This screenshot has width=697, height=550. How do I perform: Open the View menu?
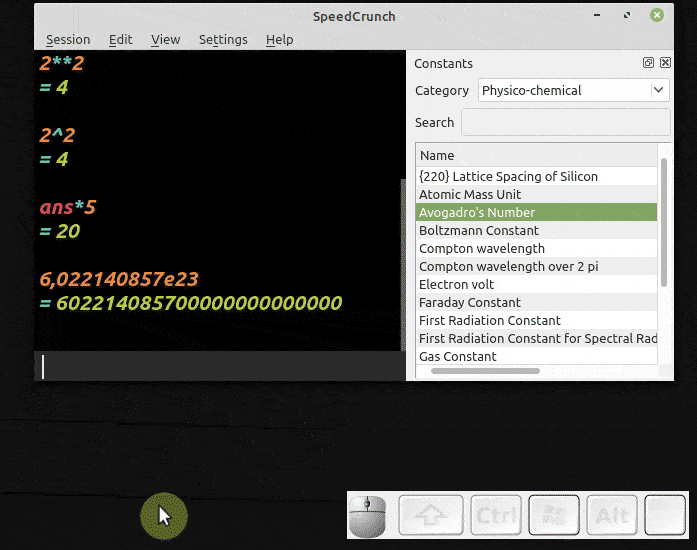pyautogui.click(x=165, y=40)
